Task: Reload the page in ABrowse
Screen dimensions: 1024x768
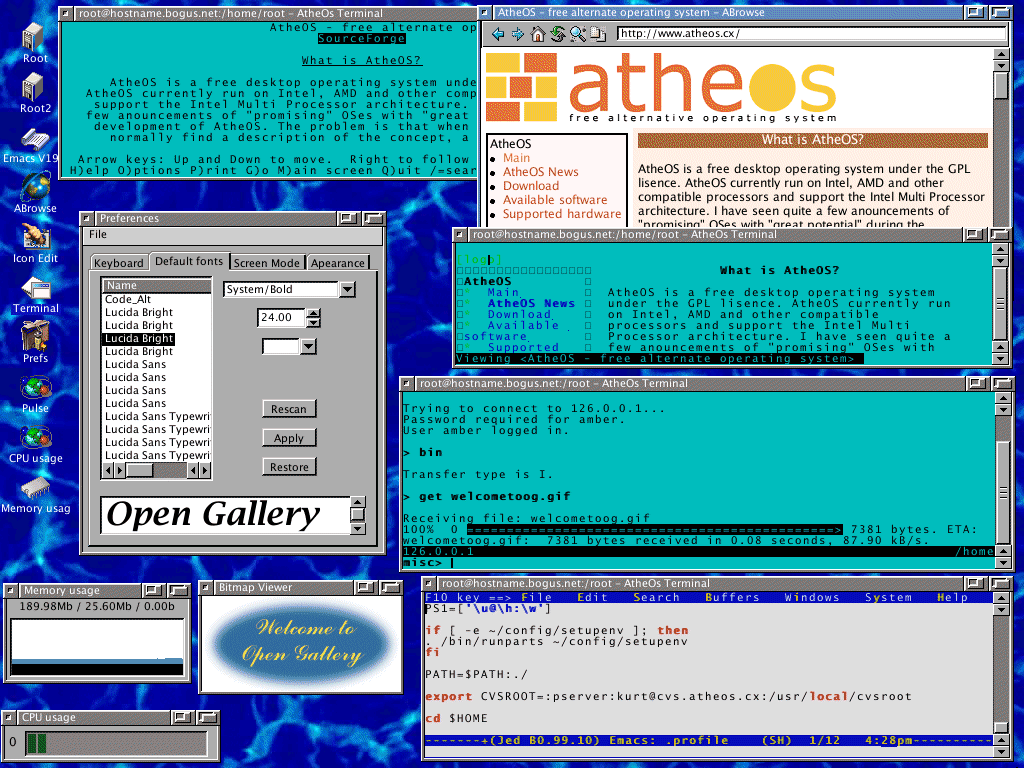Action: 557,34
